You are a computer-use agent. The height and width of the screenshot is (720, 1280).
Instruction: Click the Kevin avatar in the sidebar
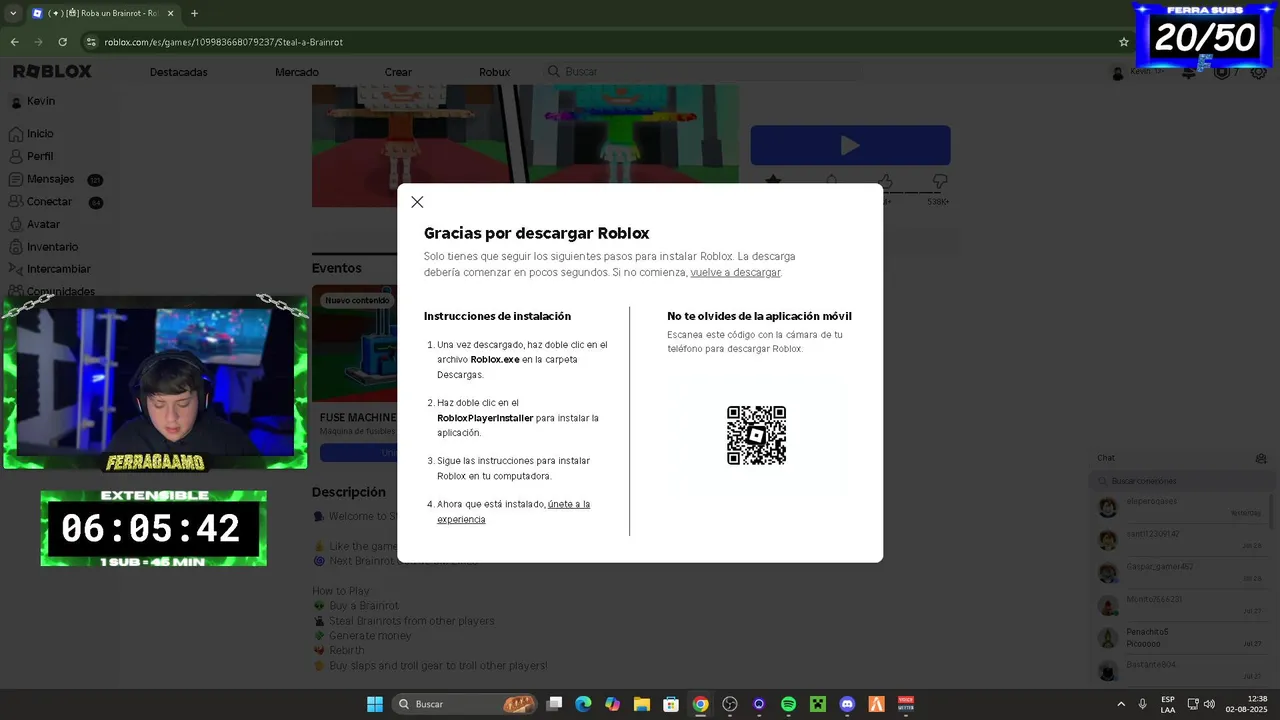[x=16, y=102]
